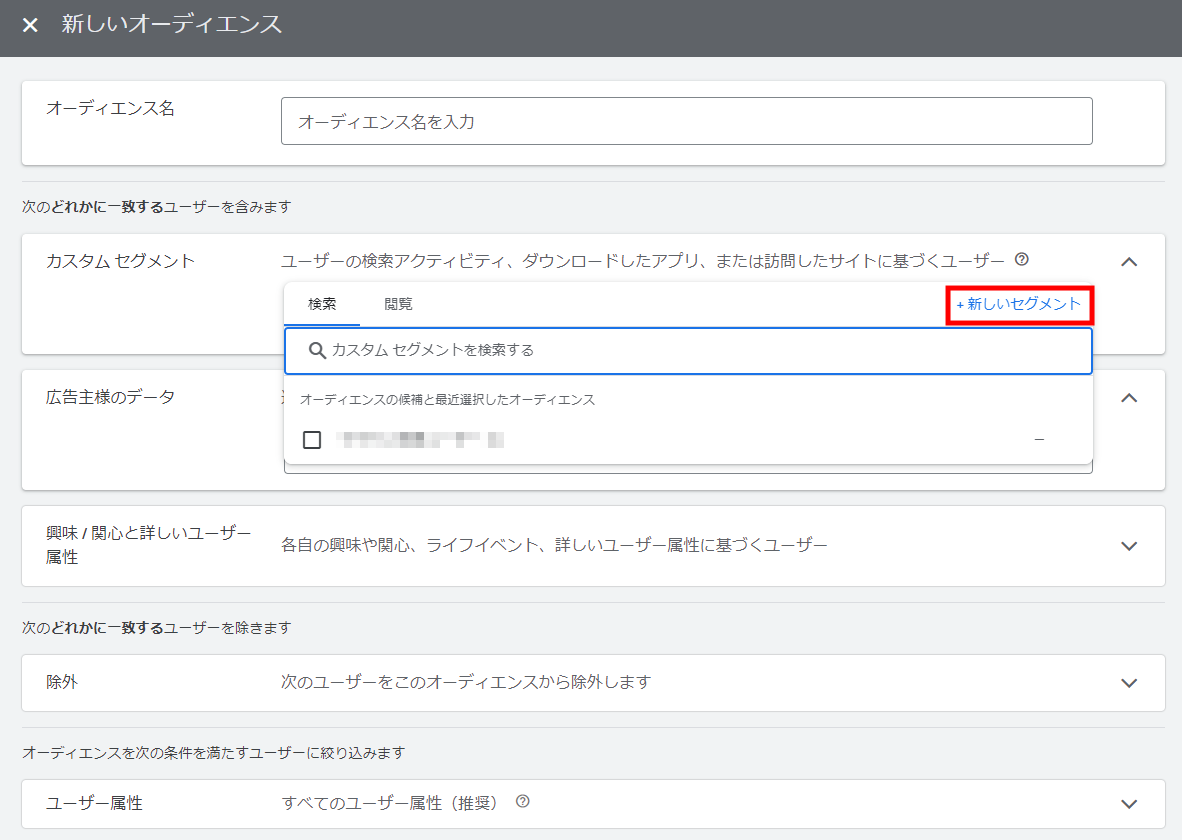Screen dimensions: 1182x840
Task: Collapse the カスタム セグメント section chevron
Action: 1129,262
